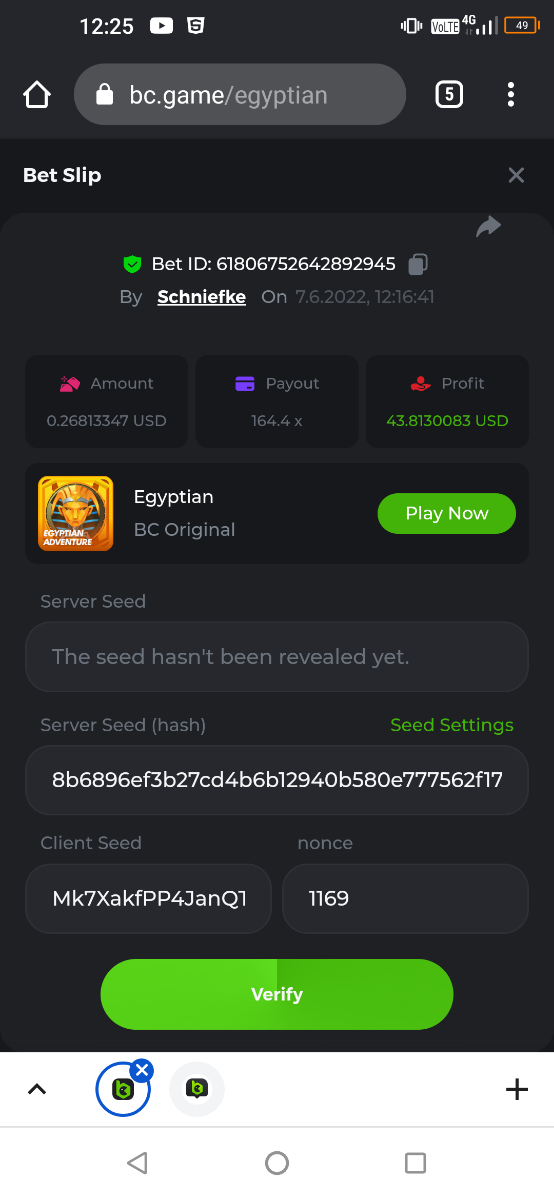Open the browser three-dot menu
Image resolution: width=554 pixels, height=1200 pixels.
511,95
